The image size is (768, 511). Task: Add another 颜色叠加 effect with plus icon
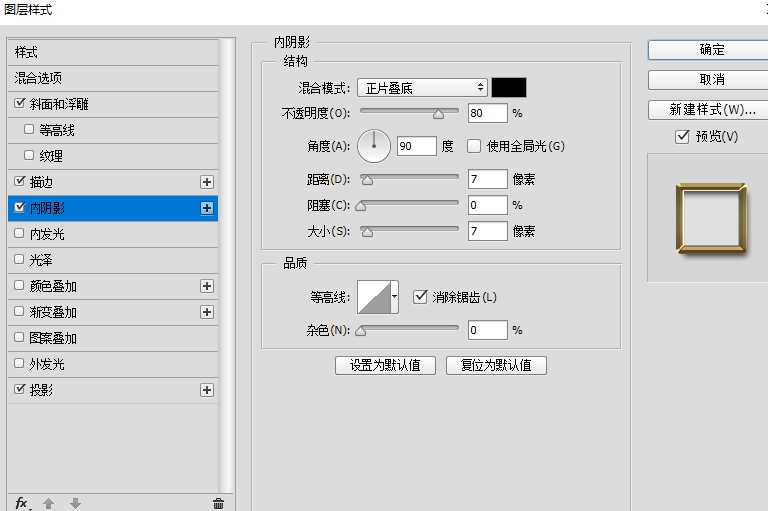(207, 286)
